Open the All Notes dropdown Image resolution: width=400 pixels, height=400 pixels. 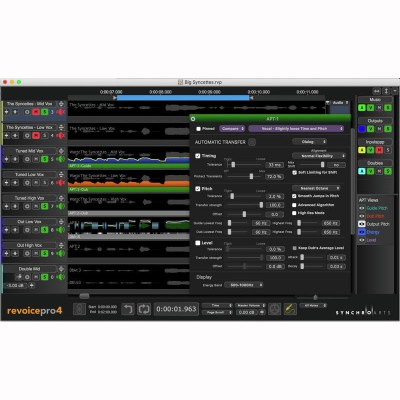313,305
